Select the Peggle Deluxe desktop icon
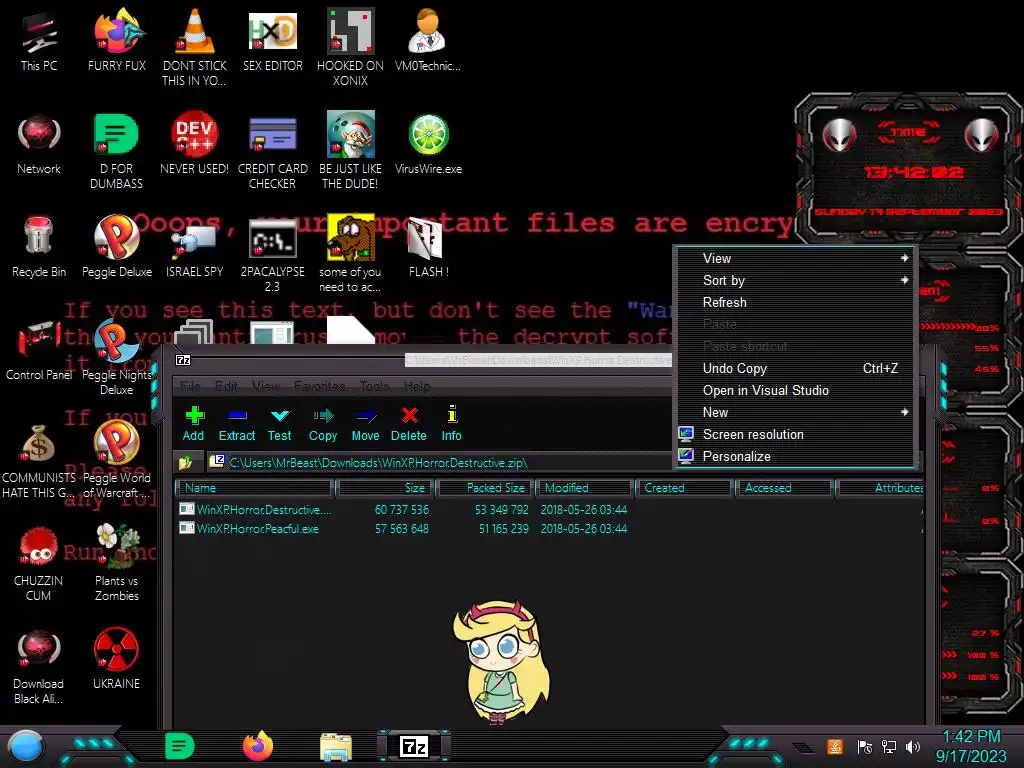Viewport: 1024px width, 768px height. (117, 247)
